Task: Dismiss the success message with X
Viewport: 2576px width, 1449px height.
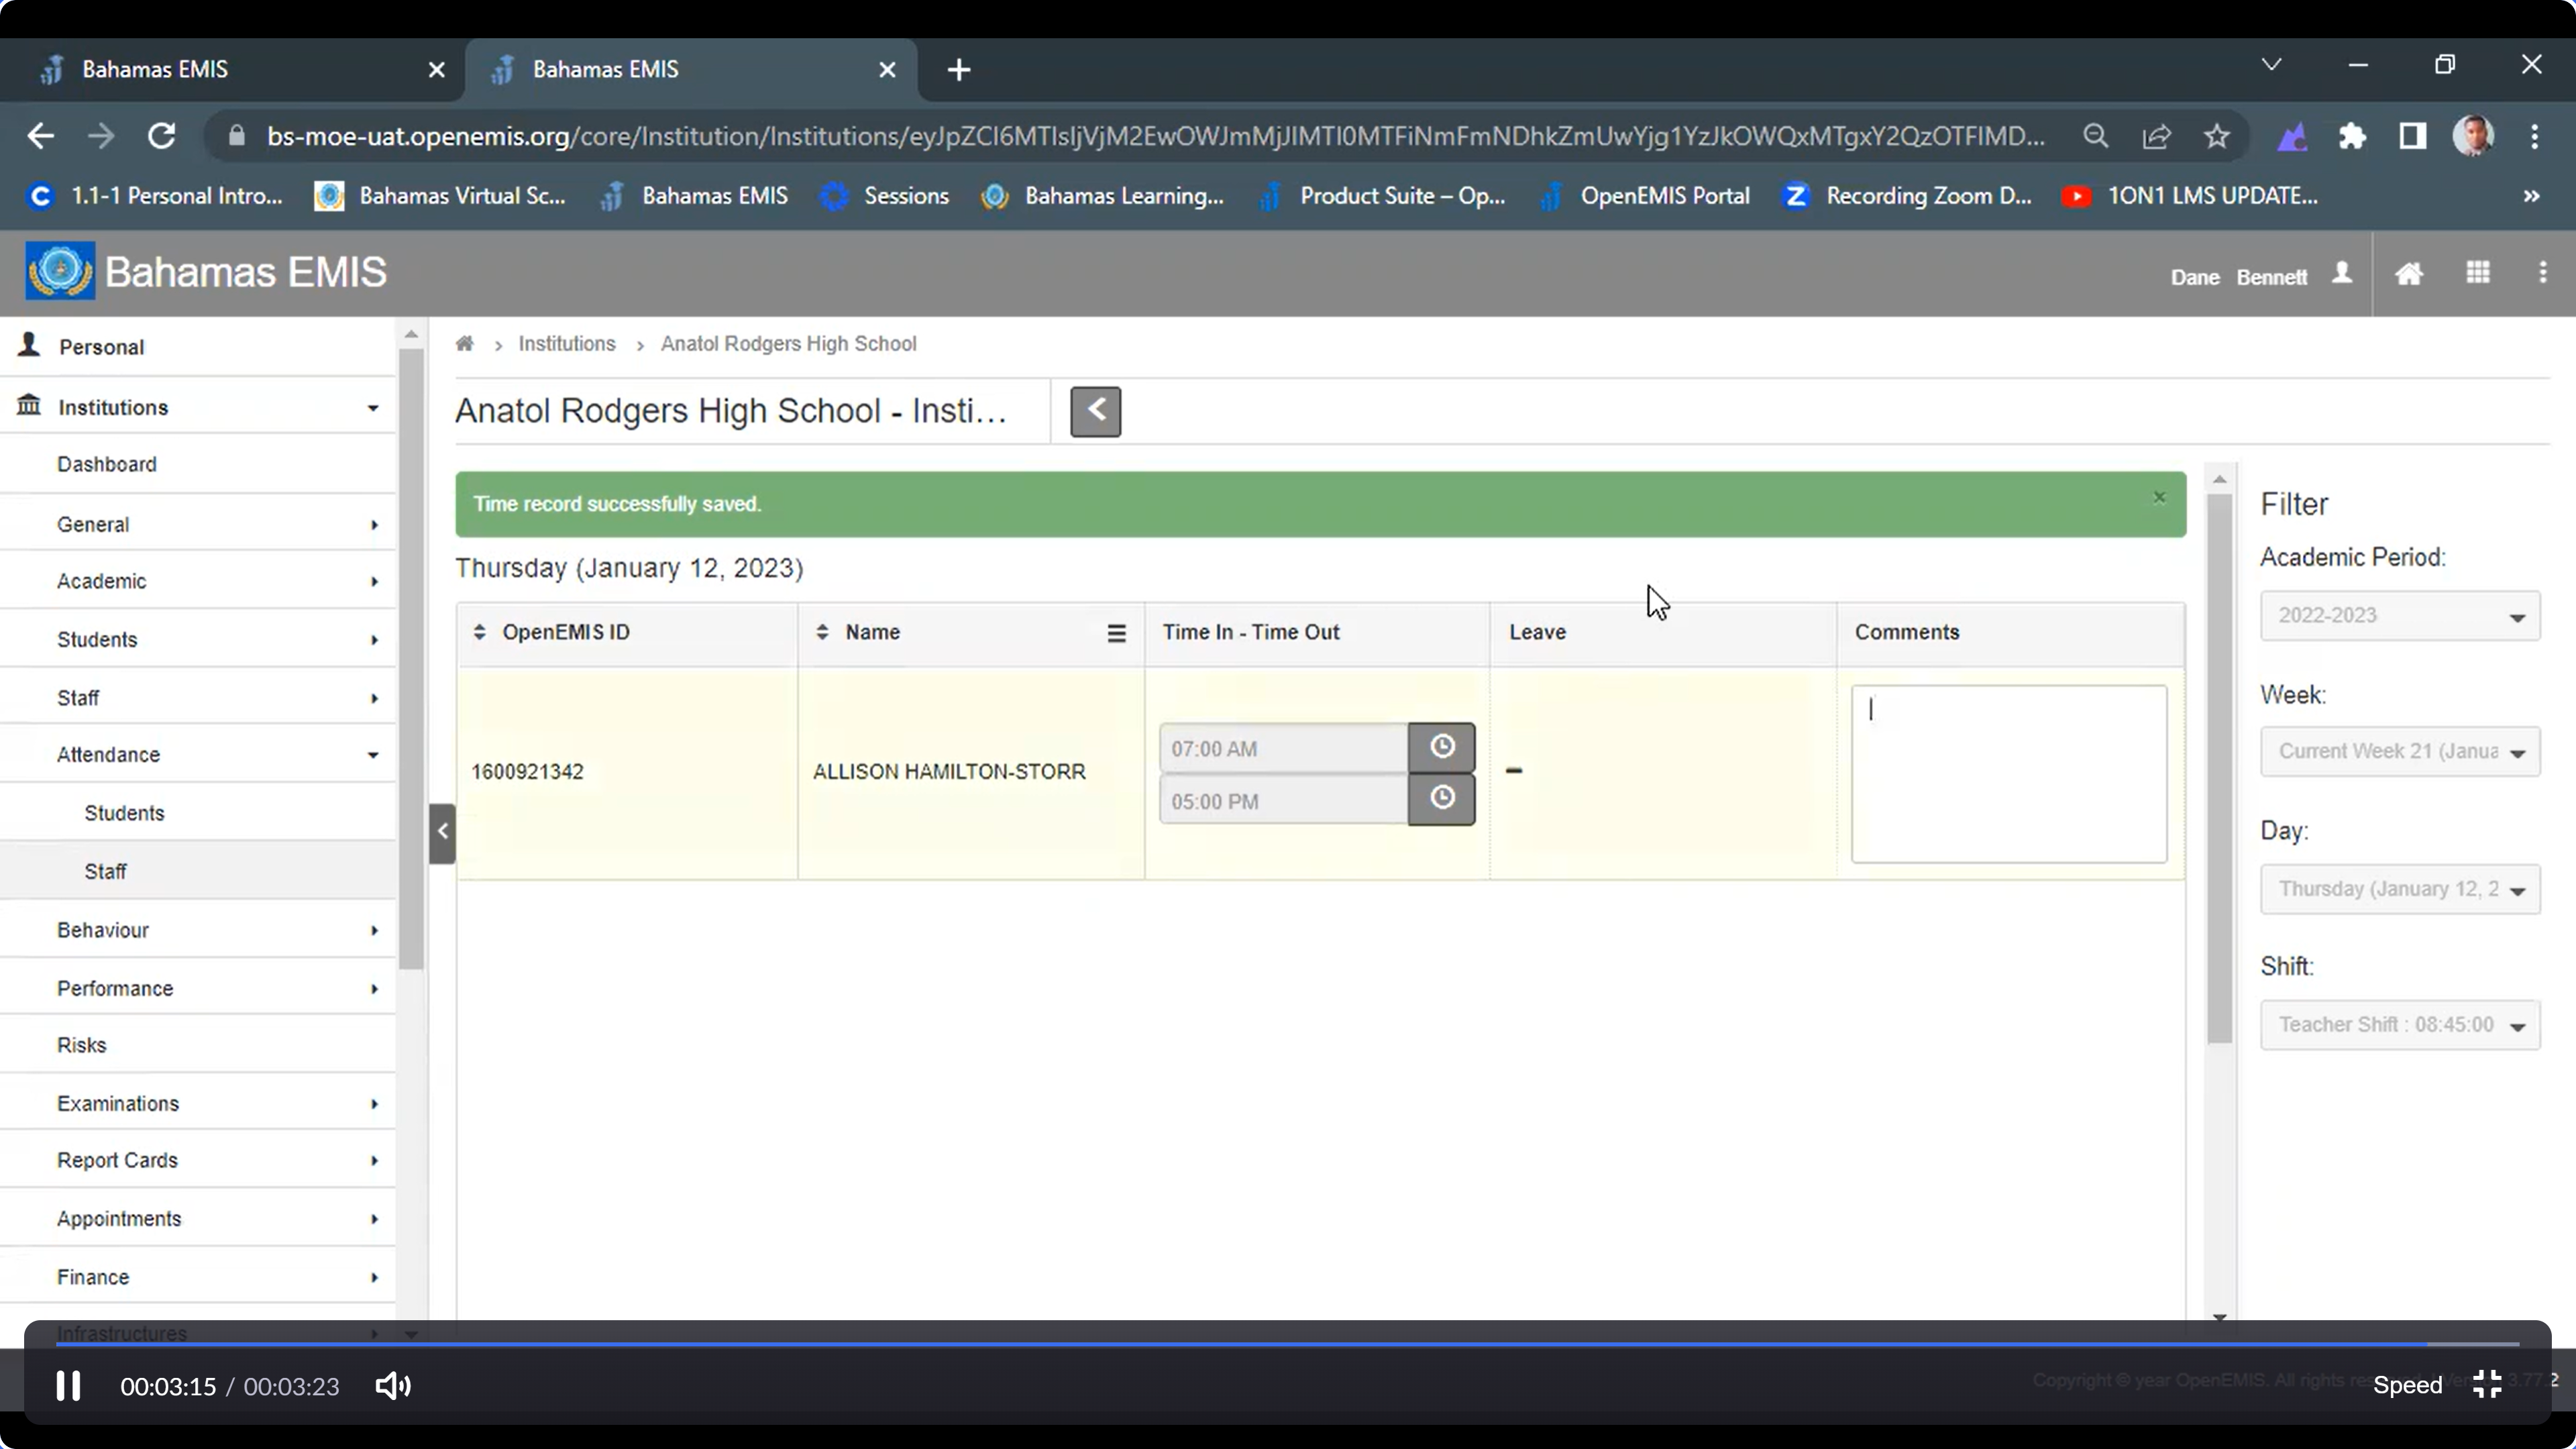Action: pyautogui.click(x=2160, y=497)
